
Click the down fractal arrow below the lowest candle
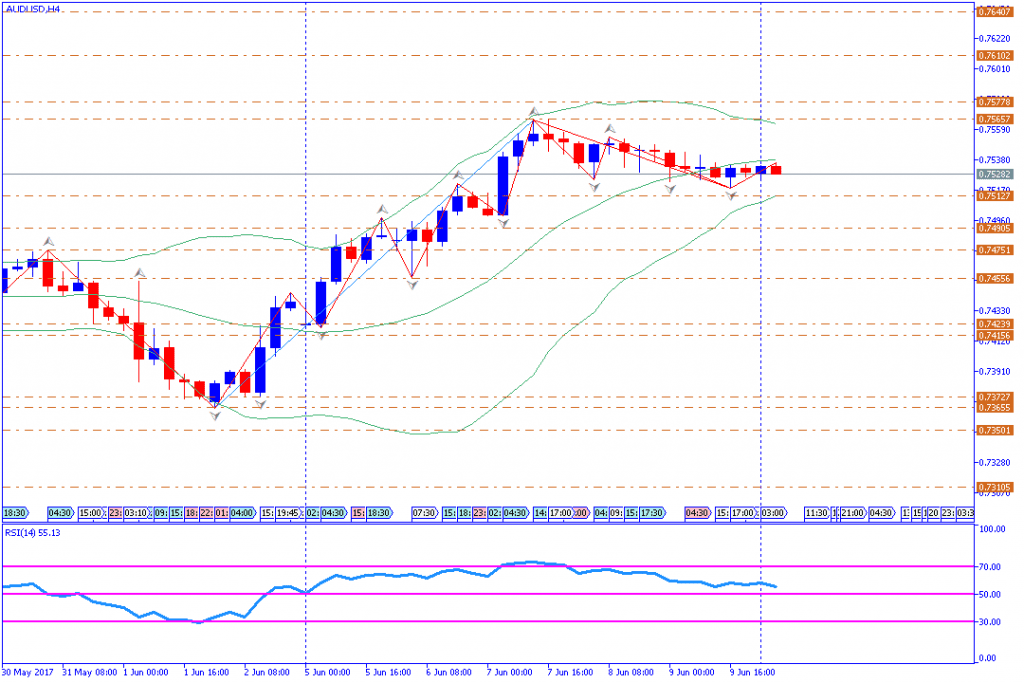click(214, 412)
